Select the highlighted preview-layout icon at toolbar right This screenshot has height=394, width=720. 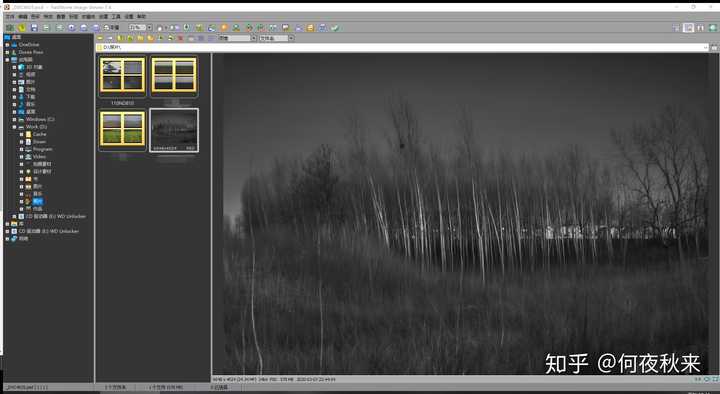tap(688, 28)
